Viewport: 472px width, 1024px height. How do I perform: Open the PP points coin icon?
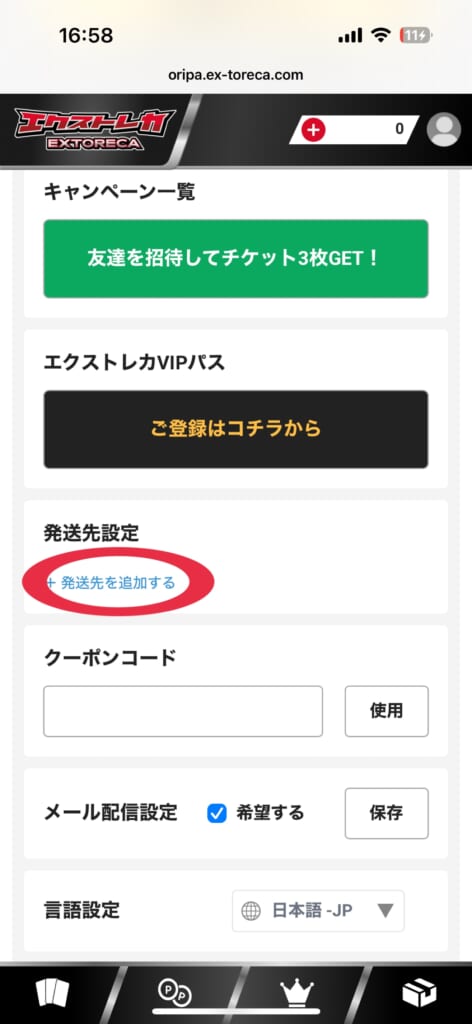pos(175,993)
